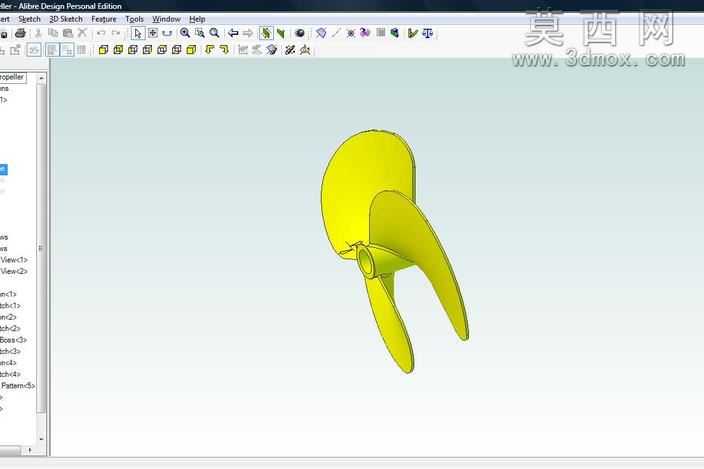Click the Paste icon in the toolbar

(68, 33)
